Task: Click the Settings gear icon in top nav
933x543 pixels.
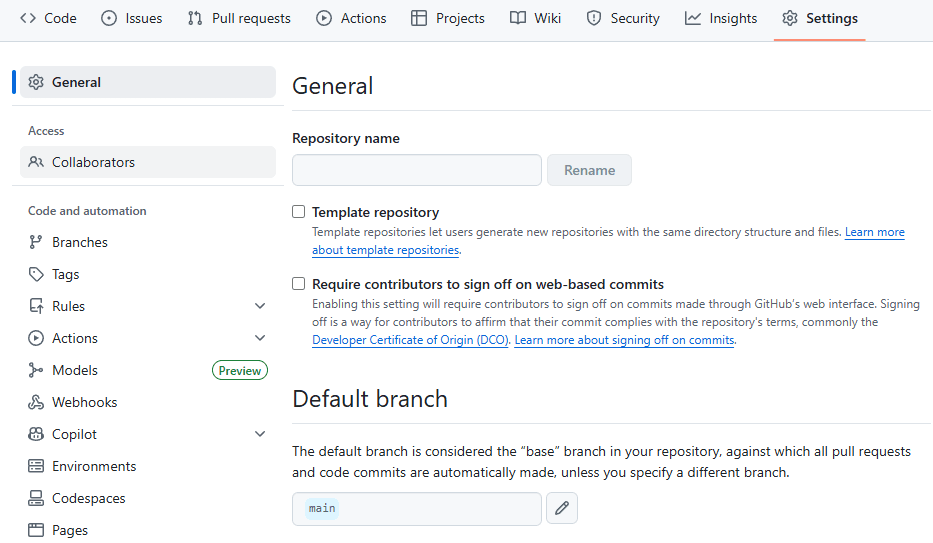Action: (x=790, y=18)
